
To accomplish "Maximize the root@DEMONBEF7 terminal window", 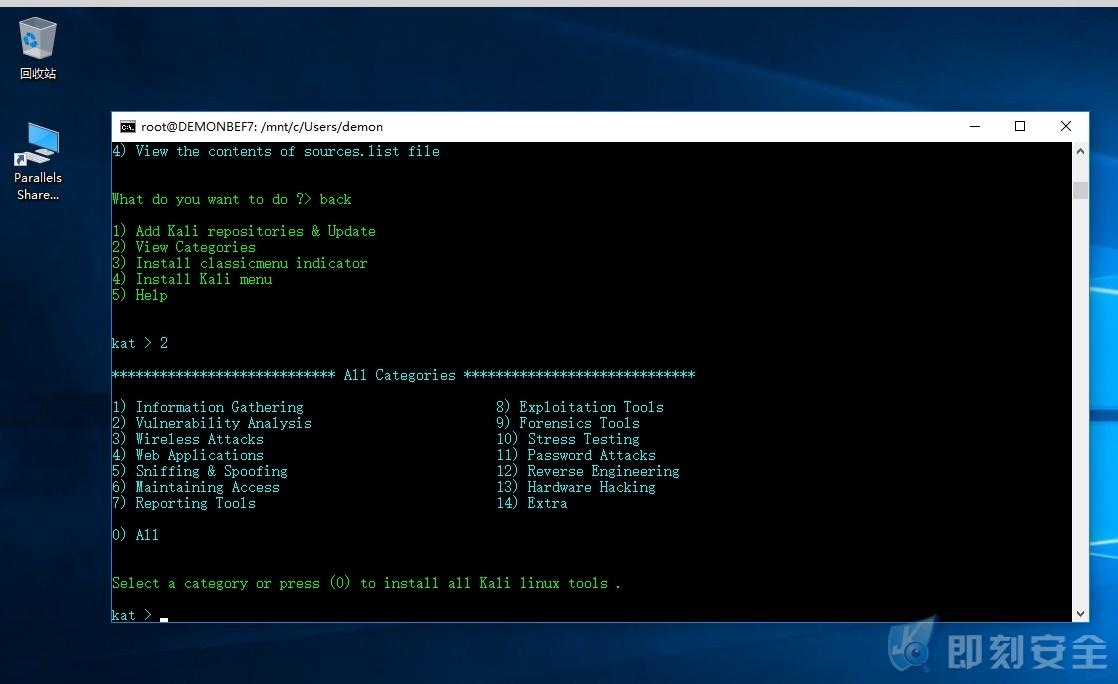I will 1020,126.
